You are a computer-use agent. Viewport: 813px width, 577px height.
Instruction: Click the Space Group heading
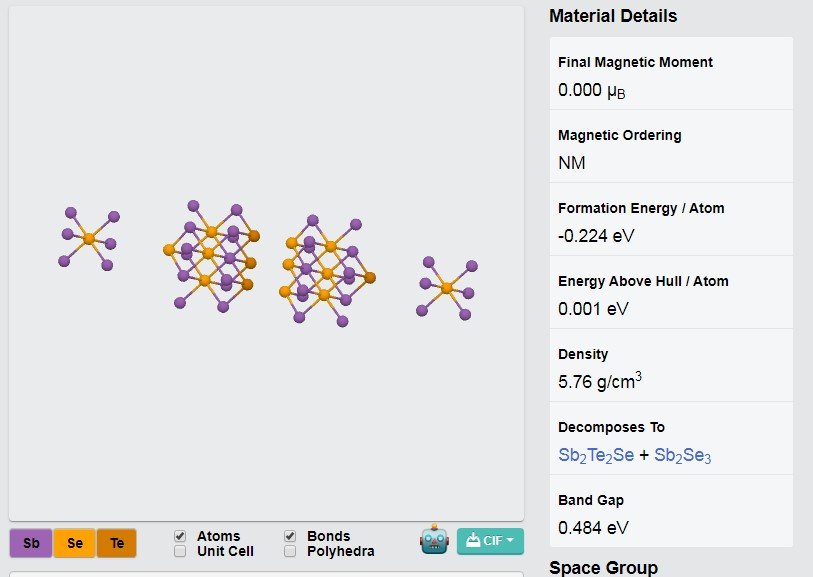pos(604,568)
